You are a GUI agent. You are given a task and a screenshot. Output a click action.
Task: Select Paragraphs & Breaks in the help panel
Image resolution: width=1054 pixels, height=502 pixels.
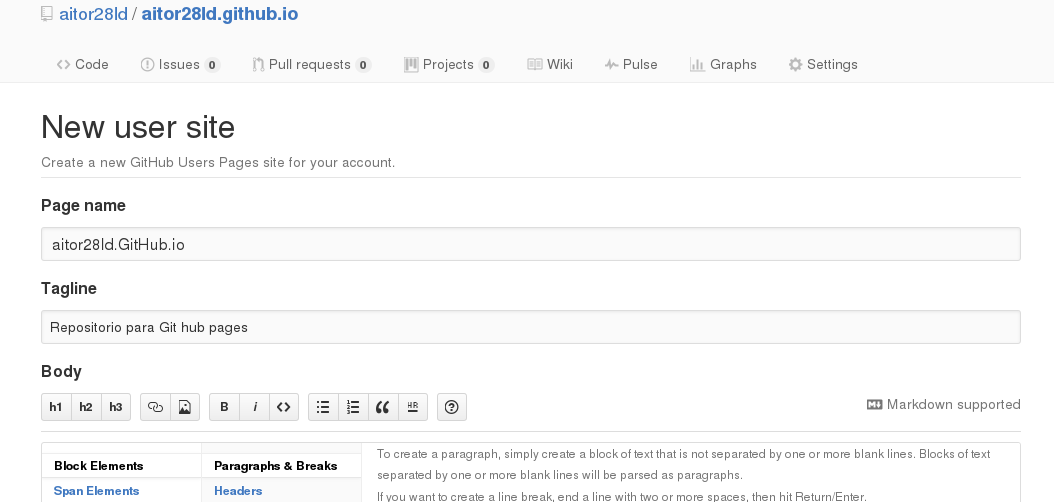coord(276,466)
